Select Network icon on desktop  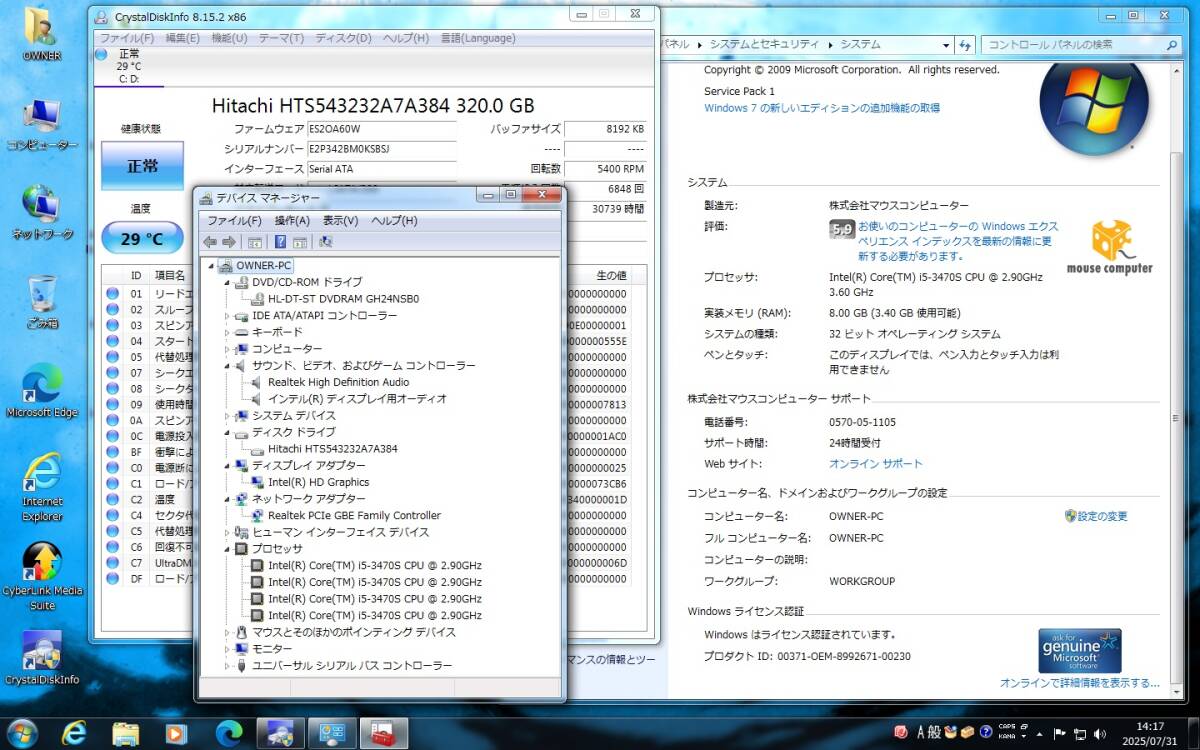click(42, 212)
